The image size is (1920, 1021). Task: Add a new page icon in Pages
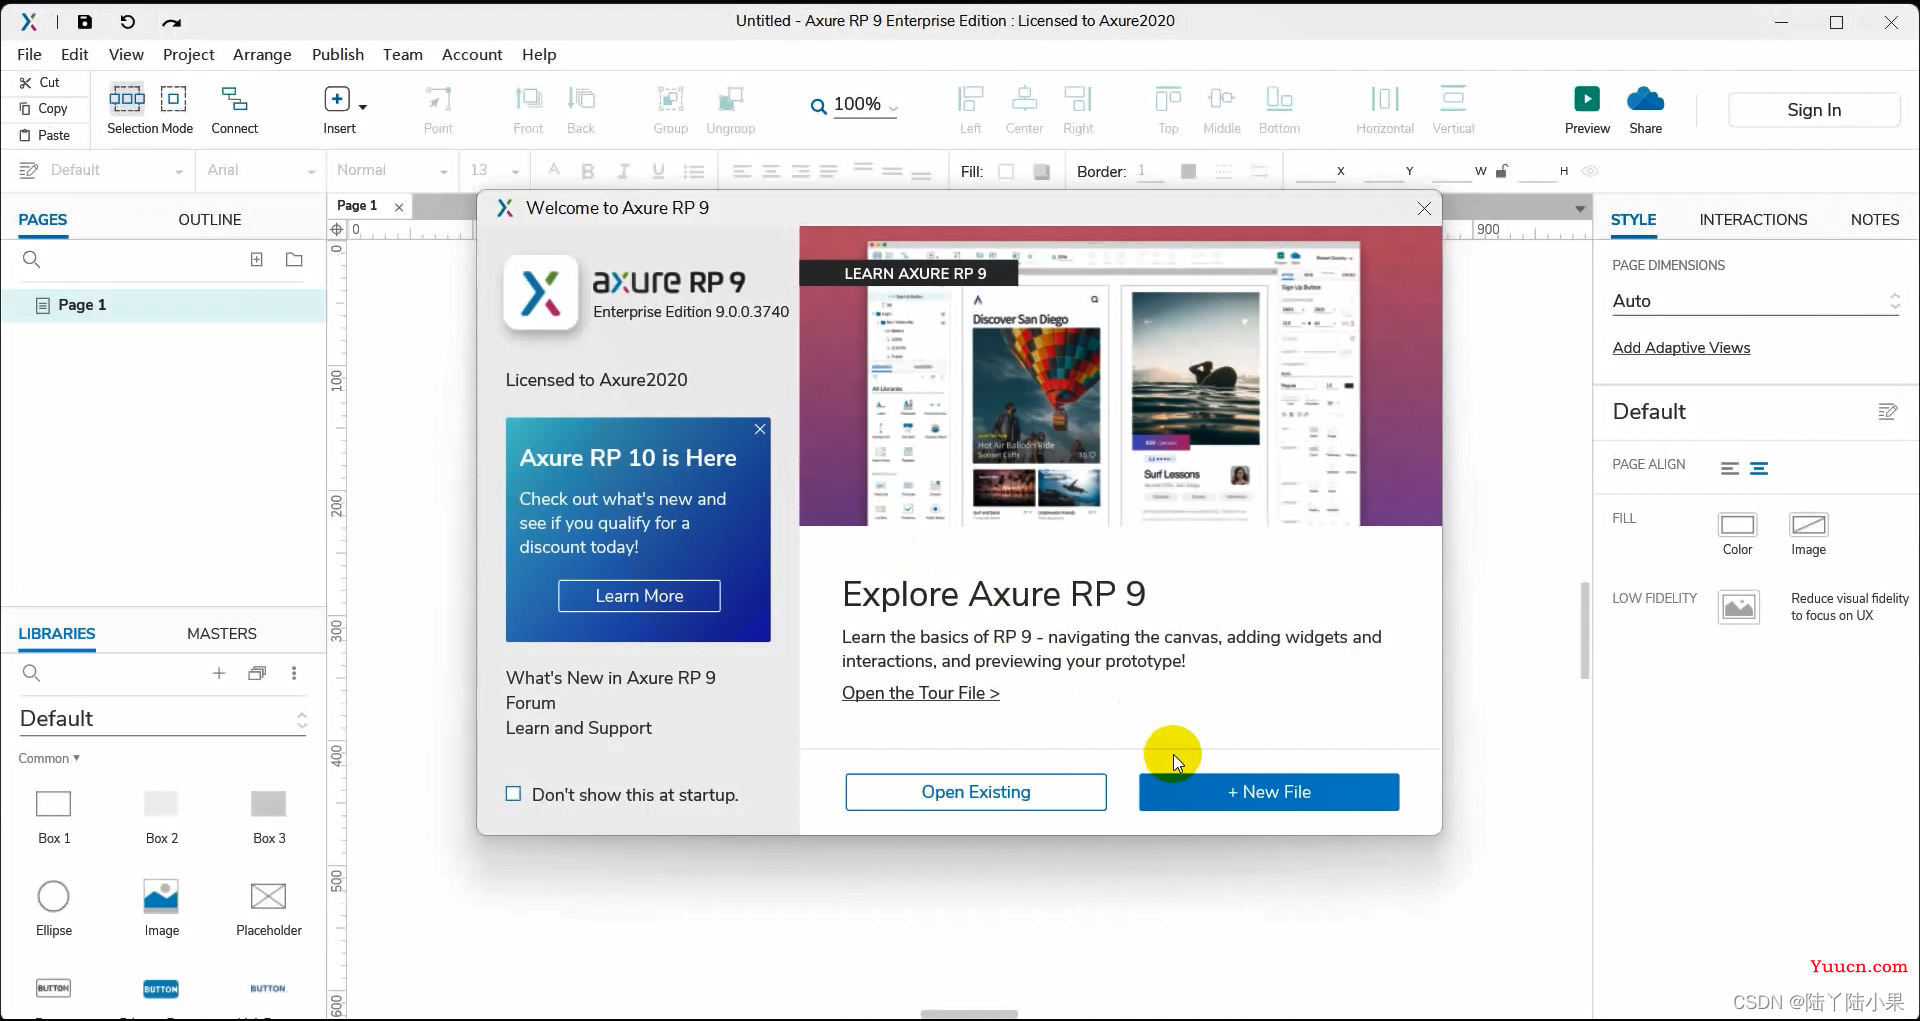[257, 259]
